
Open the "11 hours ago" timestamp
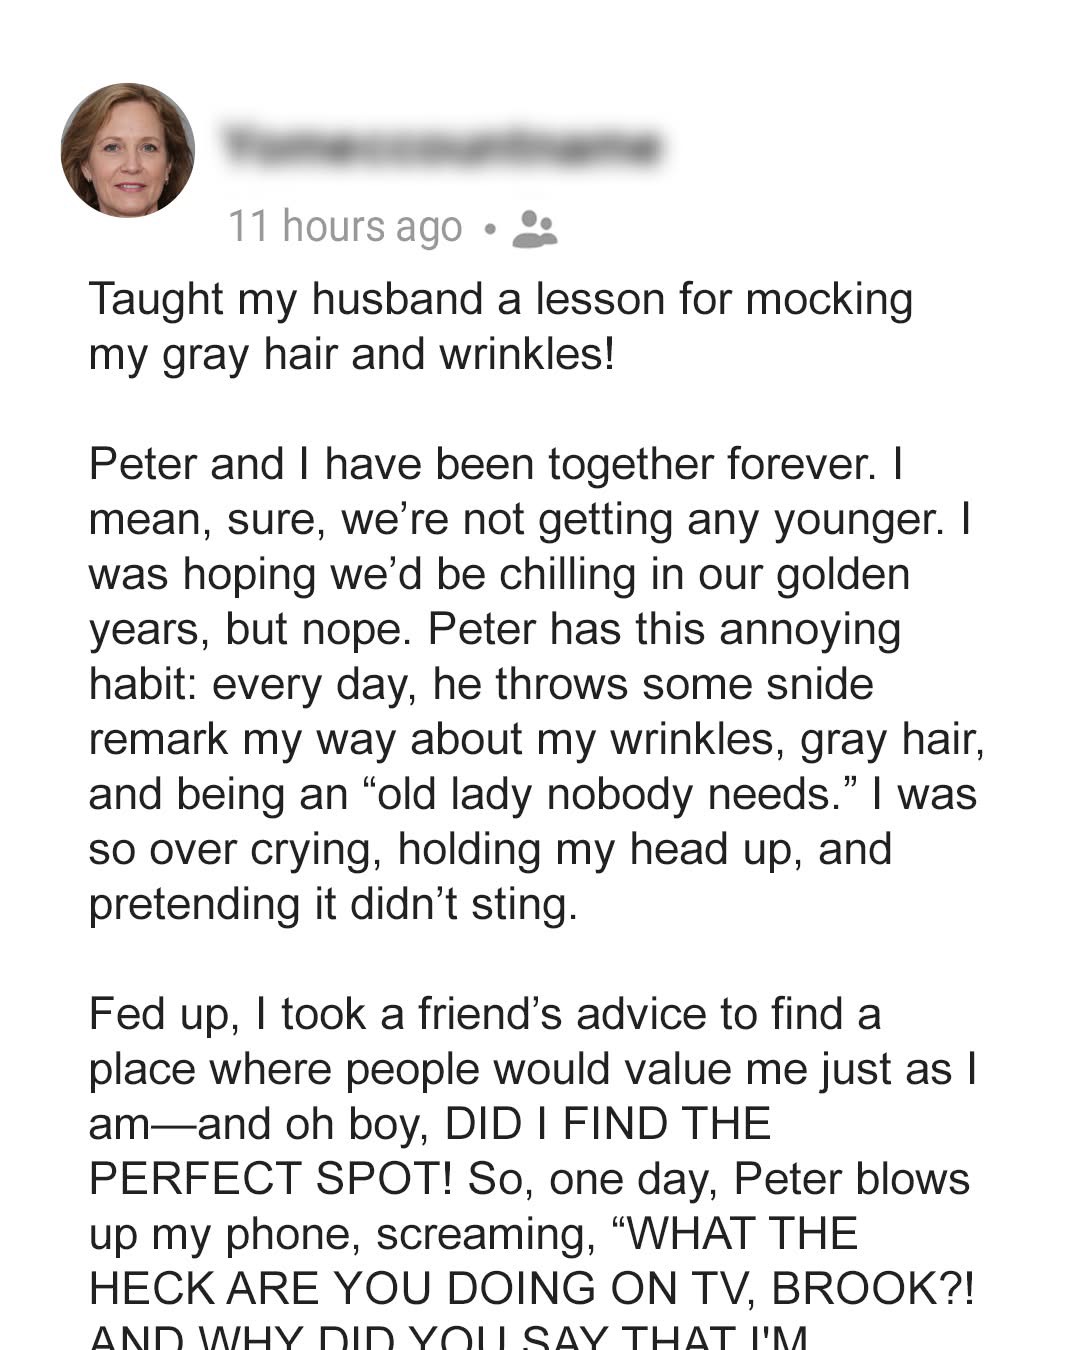pyautogui.click(x=345, y=227)
